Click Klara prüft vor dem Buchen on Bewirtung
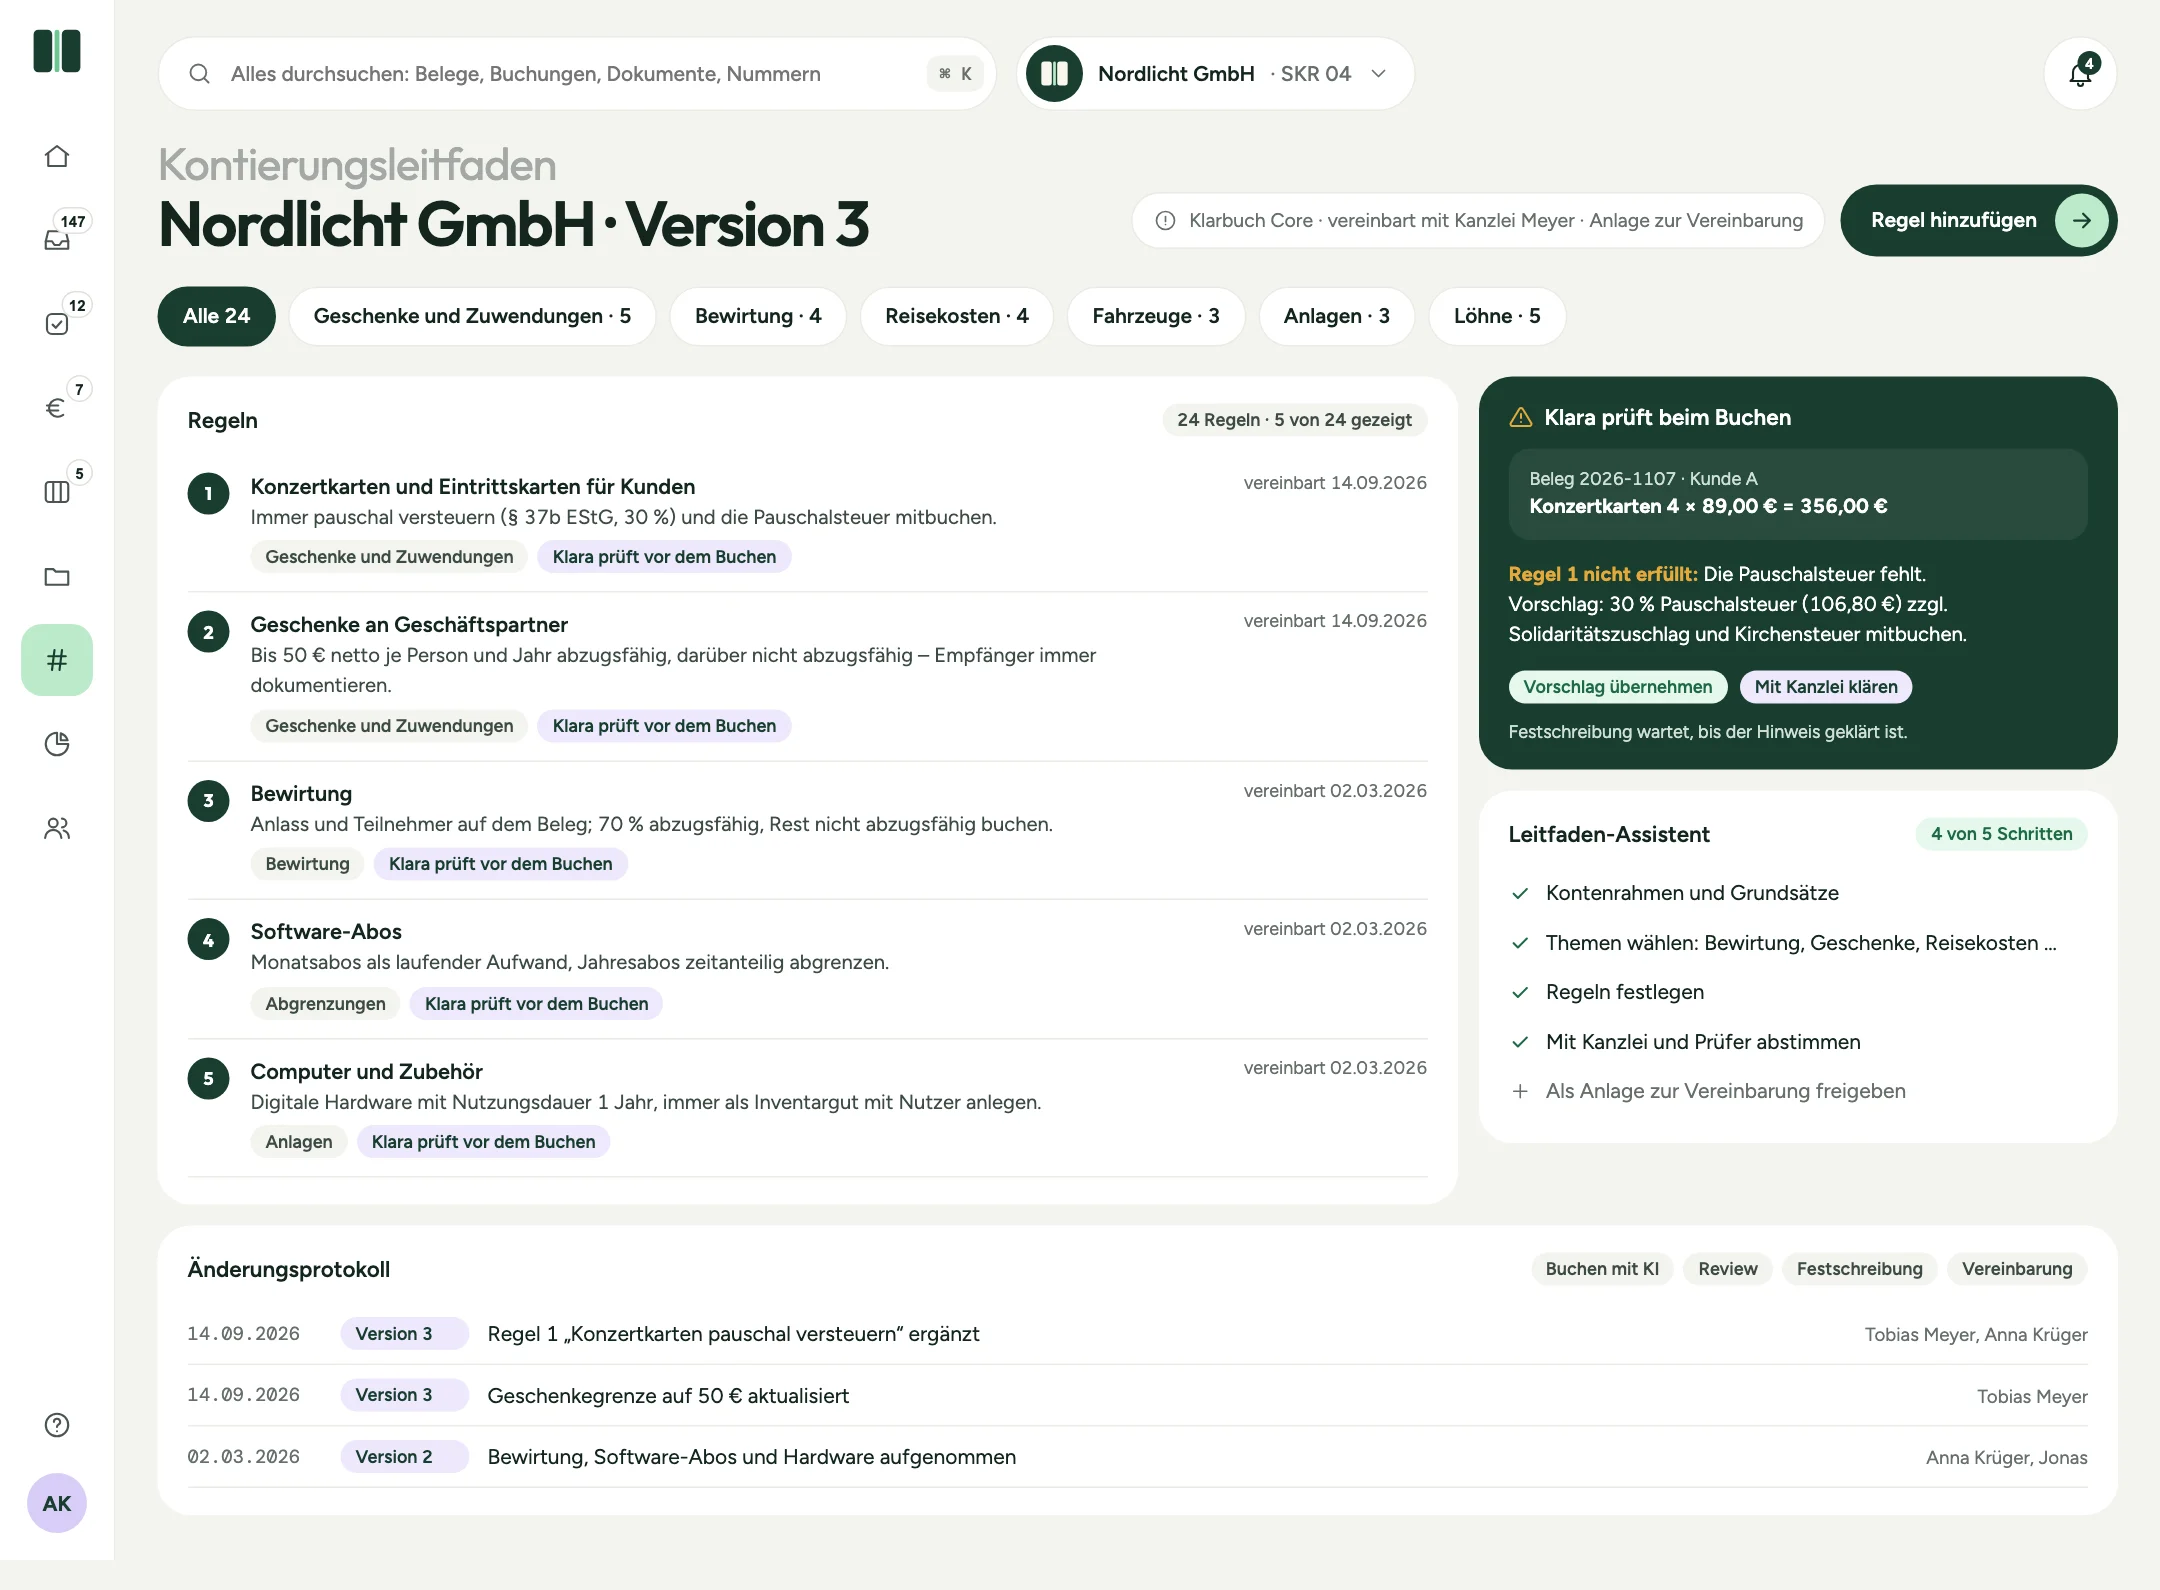 500,864
